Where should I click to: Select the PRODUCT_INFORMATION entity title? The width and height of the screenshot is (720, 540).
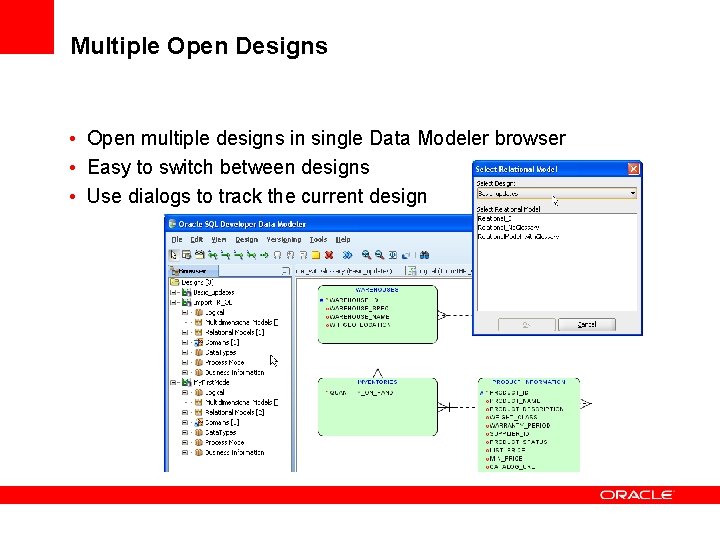tap(529, 382)
